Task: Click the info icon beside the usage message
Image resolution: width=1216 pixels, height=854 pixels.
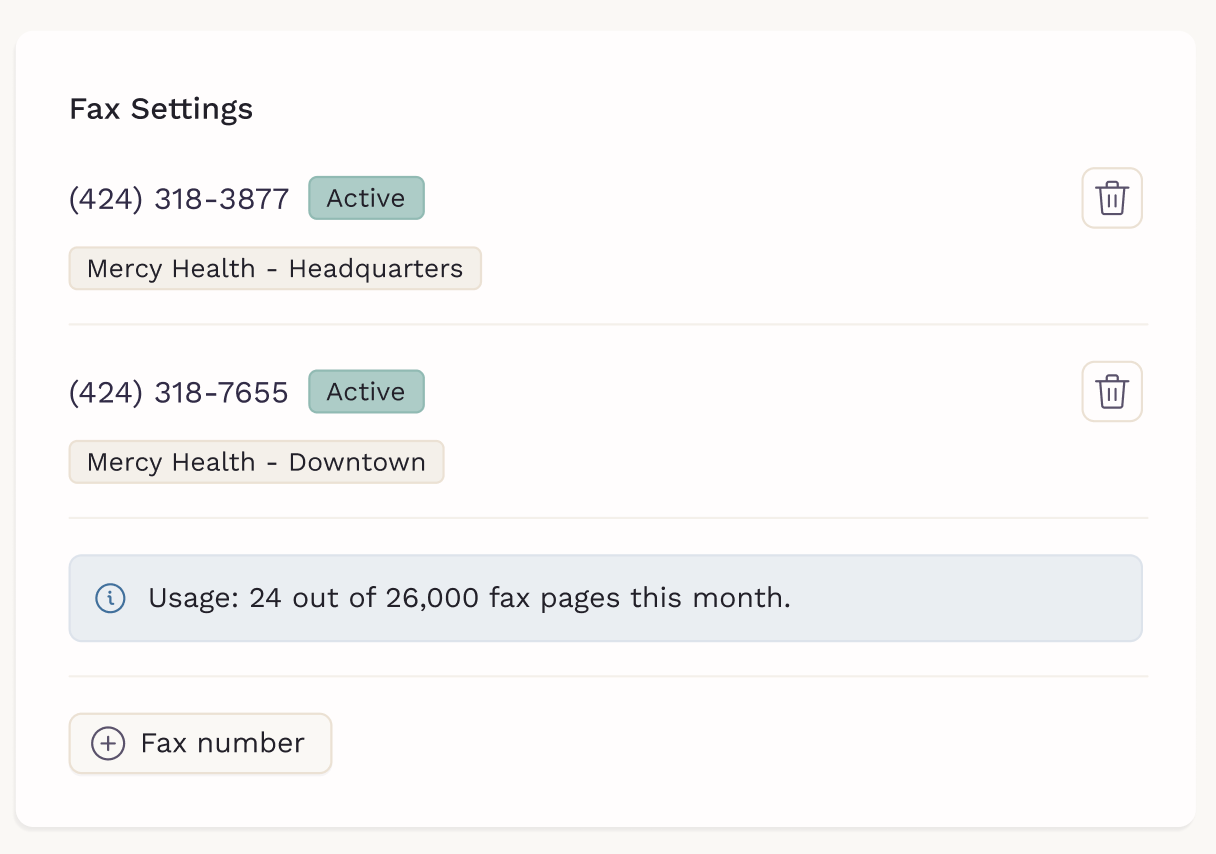Action: 110,598
